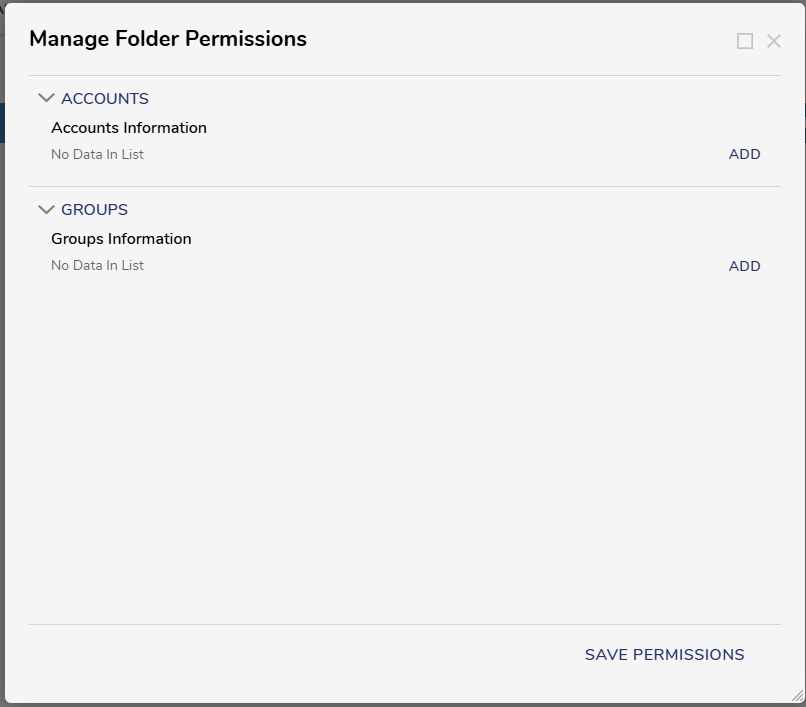Click the divider above SAVE PERMISSIONS
Viewport: 806px width, 707px height.
point(405,625)
